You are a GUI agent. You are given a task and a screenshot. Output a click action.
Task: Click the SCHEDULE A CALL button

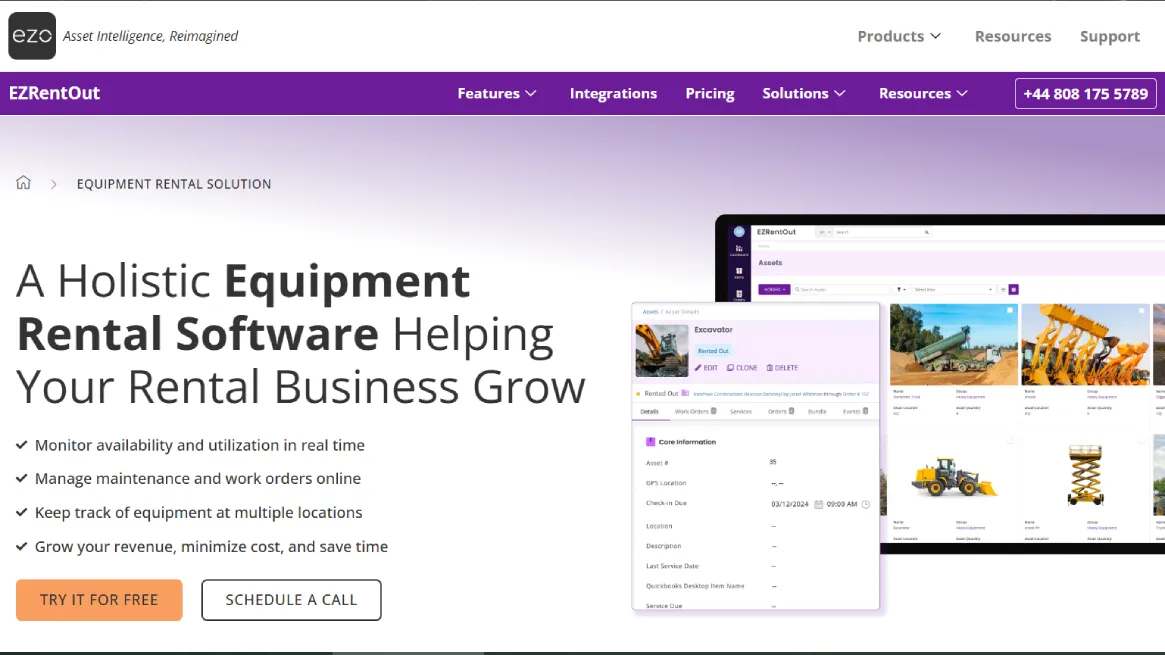click(x=291, y=600)
